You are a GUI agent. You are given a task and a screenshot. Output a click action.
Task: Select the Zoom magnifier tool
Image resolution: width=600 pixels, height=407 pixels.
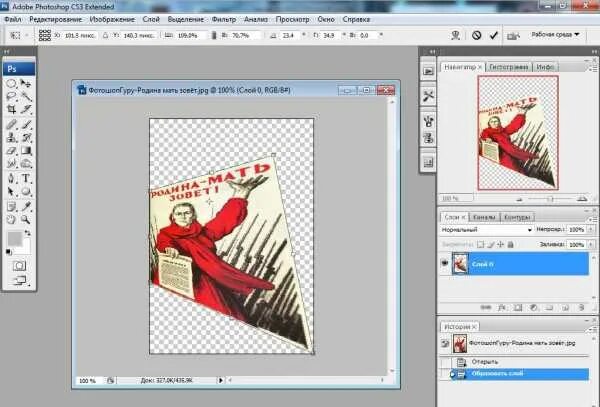[26, 220]
